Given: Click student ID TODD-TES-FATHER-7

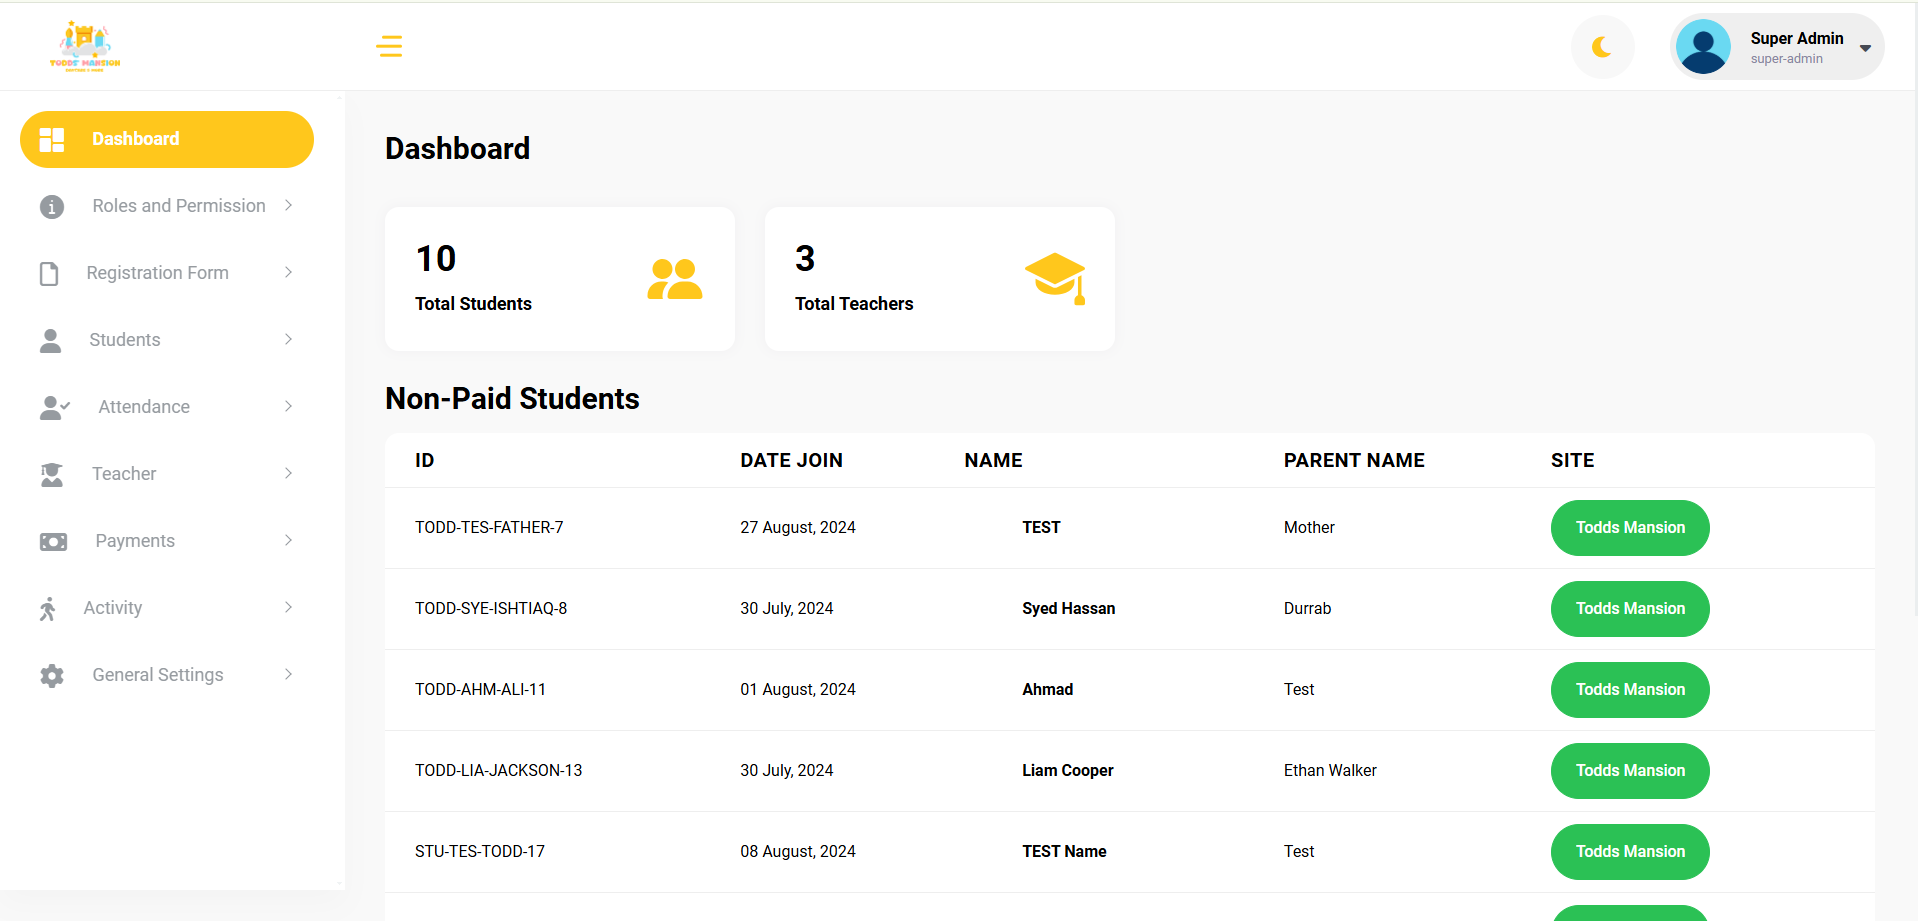Looking at the screenshot, I should (489, 528).
